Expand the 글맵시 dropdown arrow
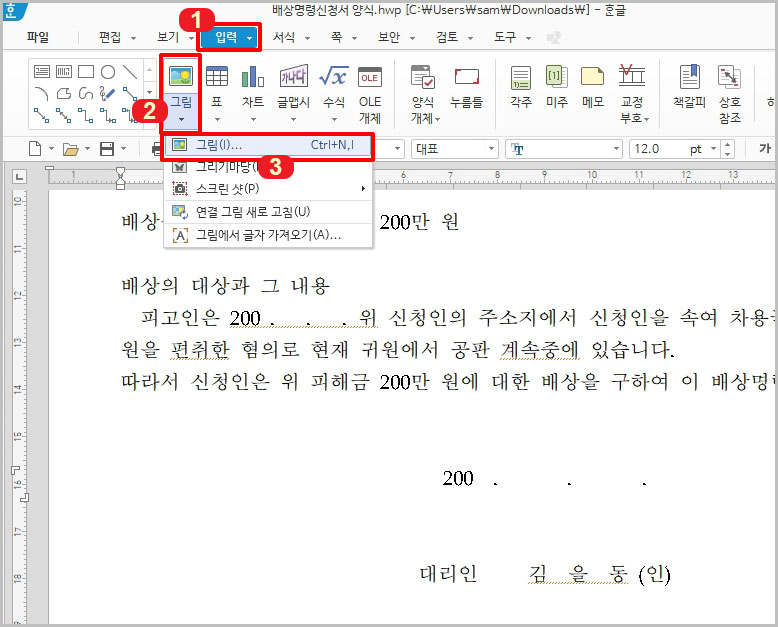 [x=293, y=119]
